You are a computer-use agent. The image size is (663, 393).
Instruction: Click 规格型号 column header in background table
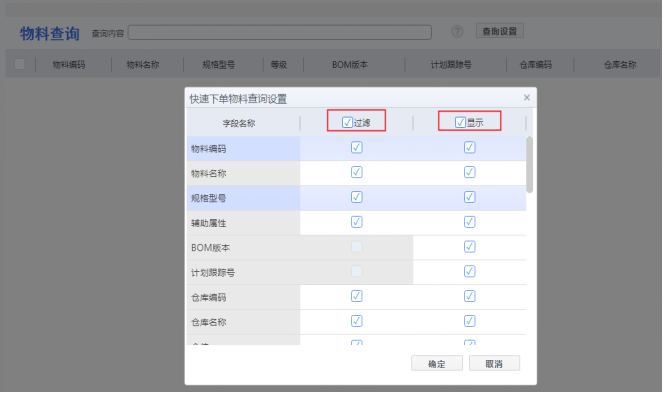point(219,65)
